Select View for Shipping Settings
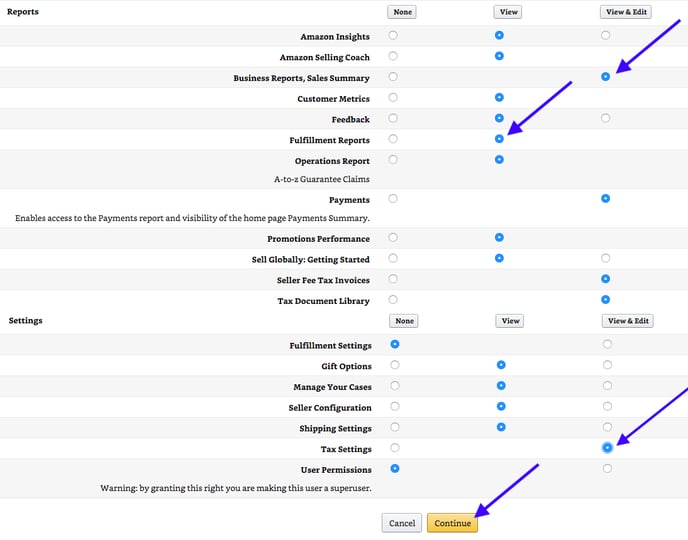This screenshot has height=540, width=688. [x=501, y=427]
